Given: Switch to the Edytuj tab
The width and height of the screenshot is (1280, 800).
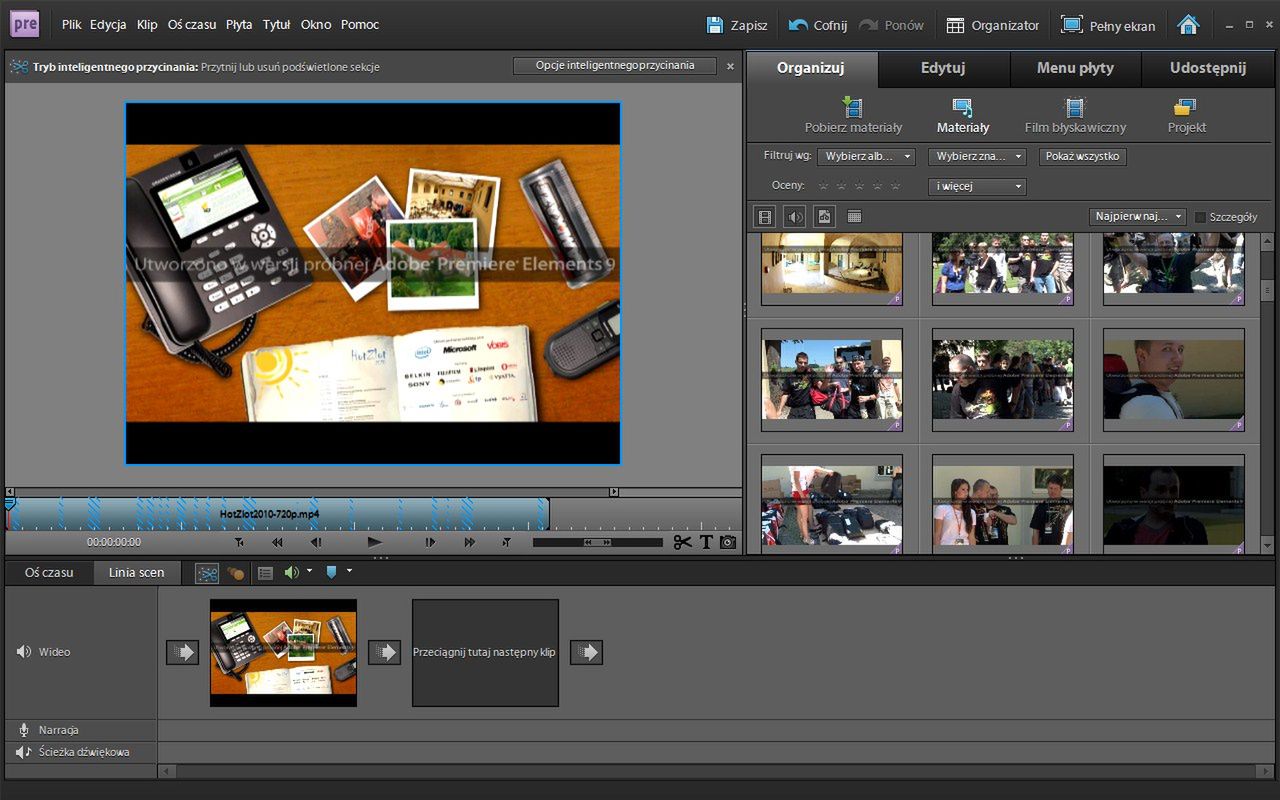Looking at the screenshot, I should click(943, 68).
